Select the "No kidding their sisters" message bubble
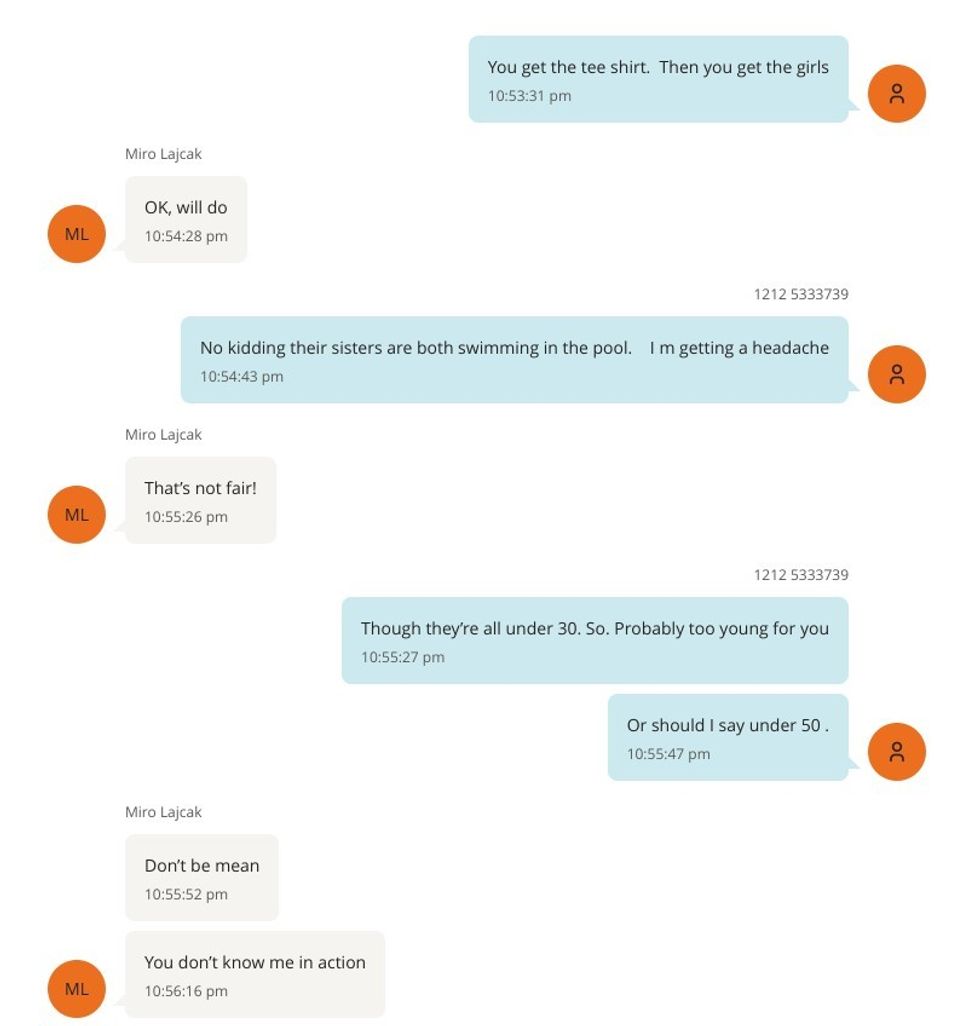 pos(514,360)
